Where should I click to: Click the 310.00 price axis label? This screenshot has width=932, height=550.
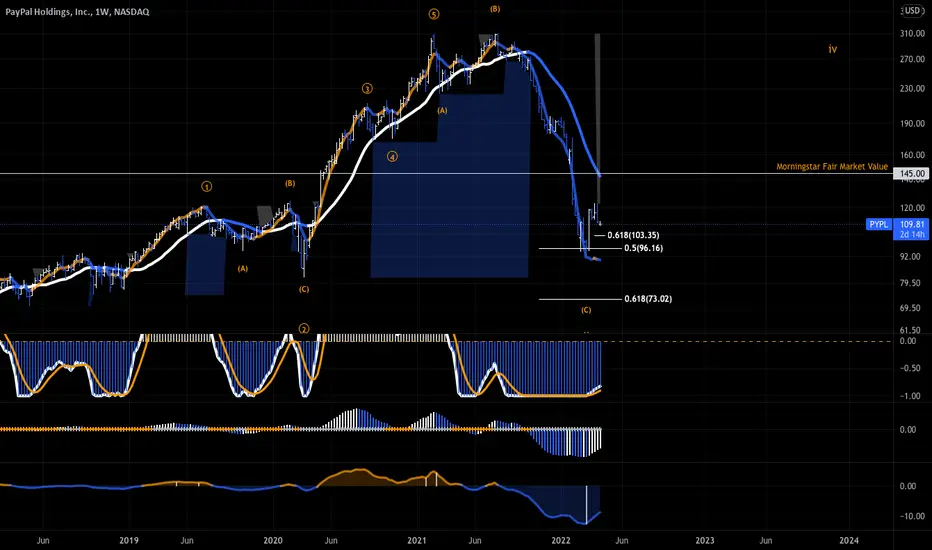coord(912,34)
